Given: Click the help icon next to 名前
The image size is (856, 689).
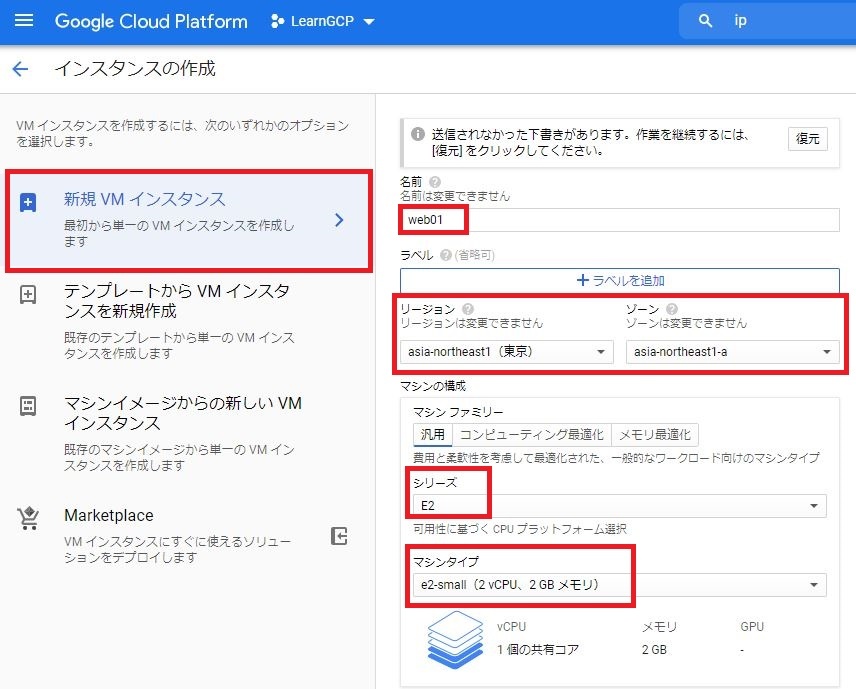Looking at the screenshot, I should click(x=435, y=182).
